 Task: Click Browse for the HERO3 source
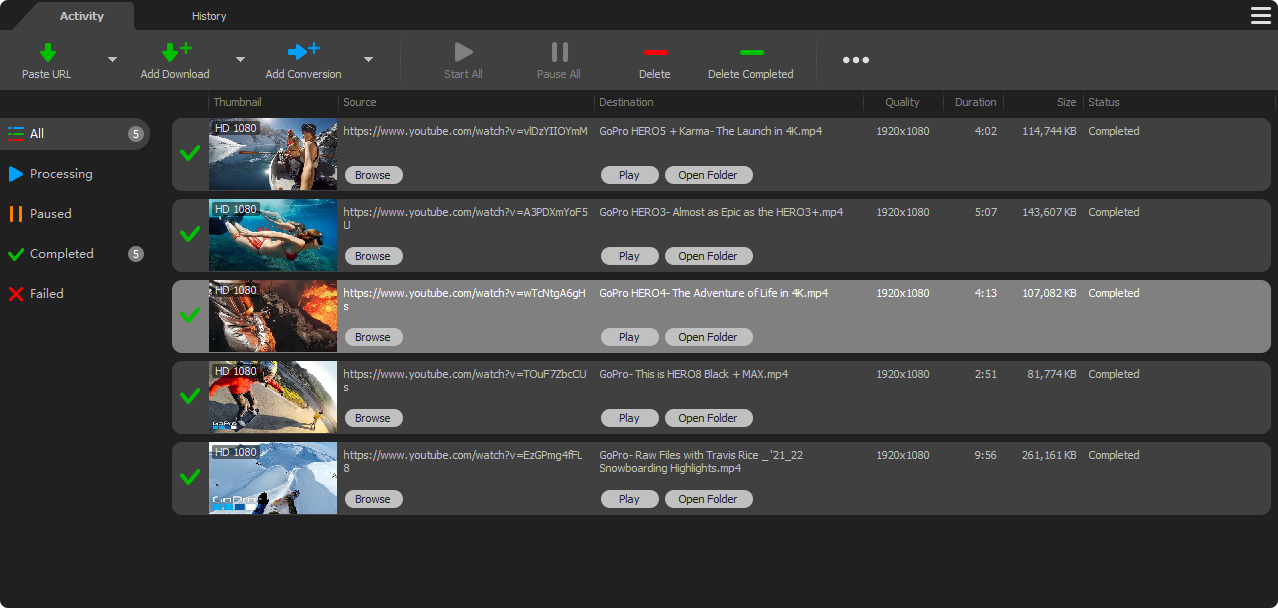373,256
